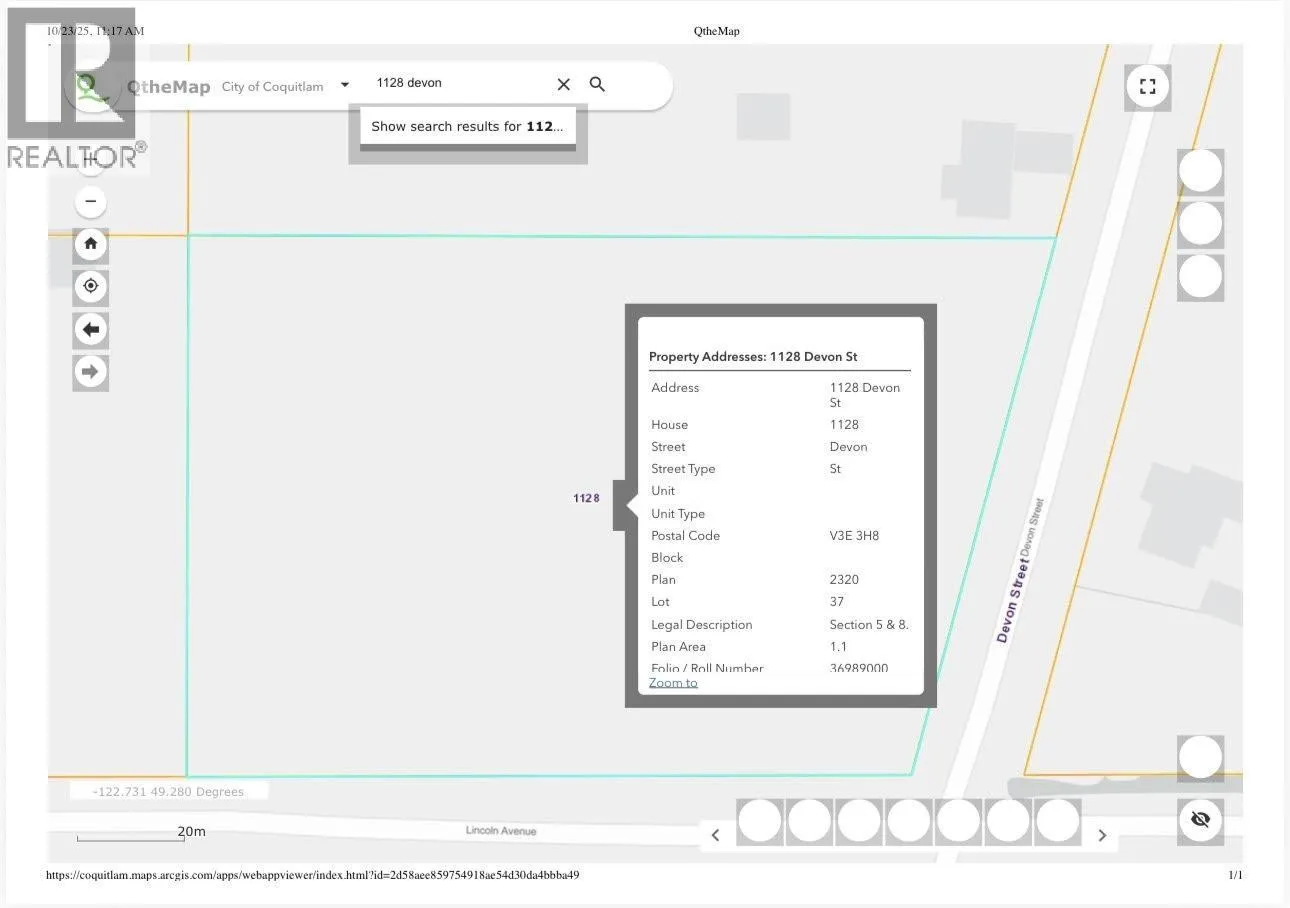
Task: Click the 1128 parcel label on map
Action: pos(586,498)
